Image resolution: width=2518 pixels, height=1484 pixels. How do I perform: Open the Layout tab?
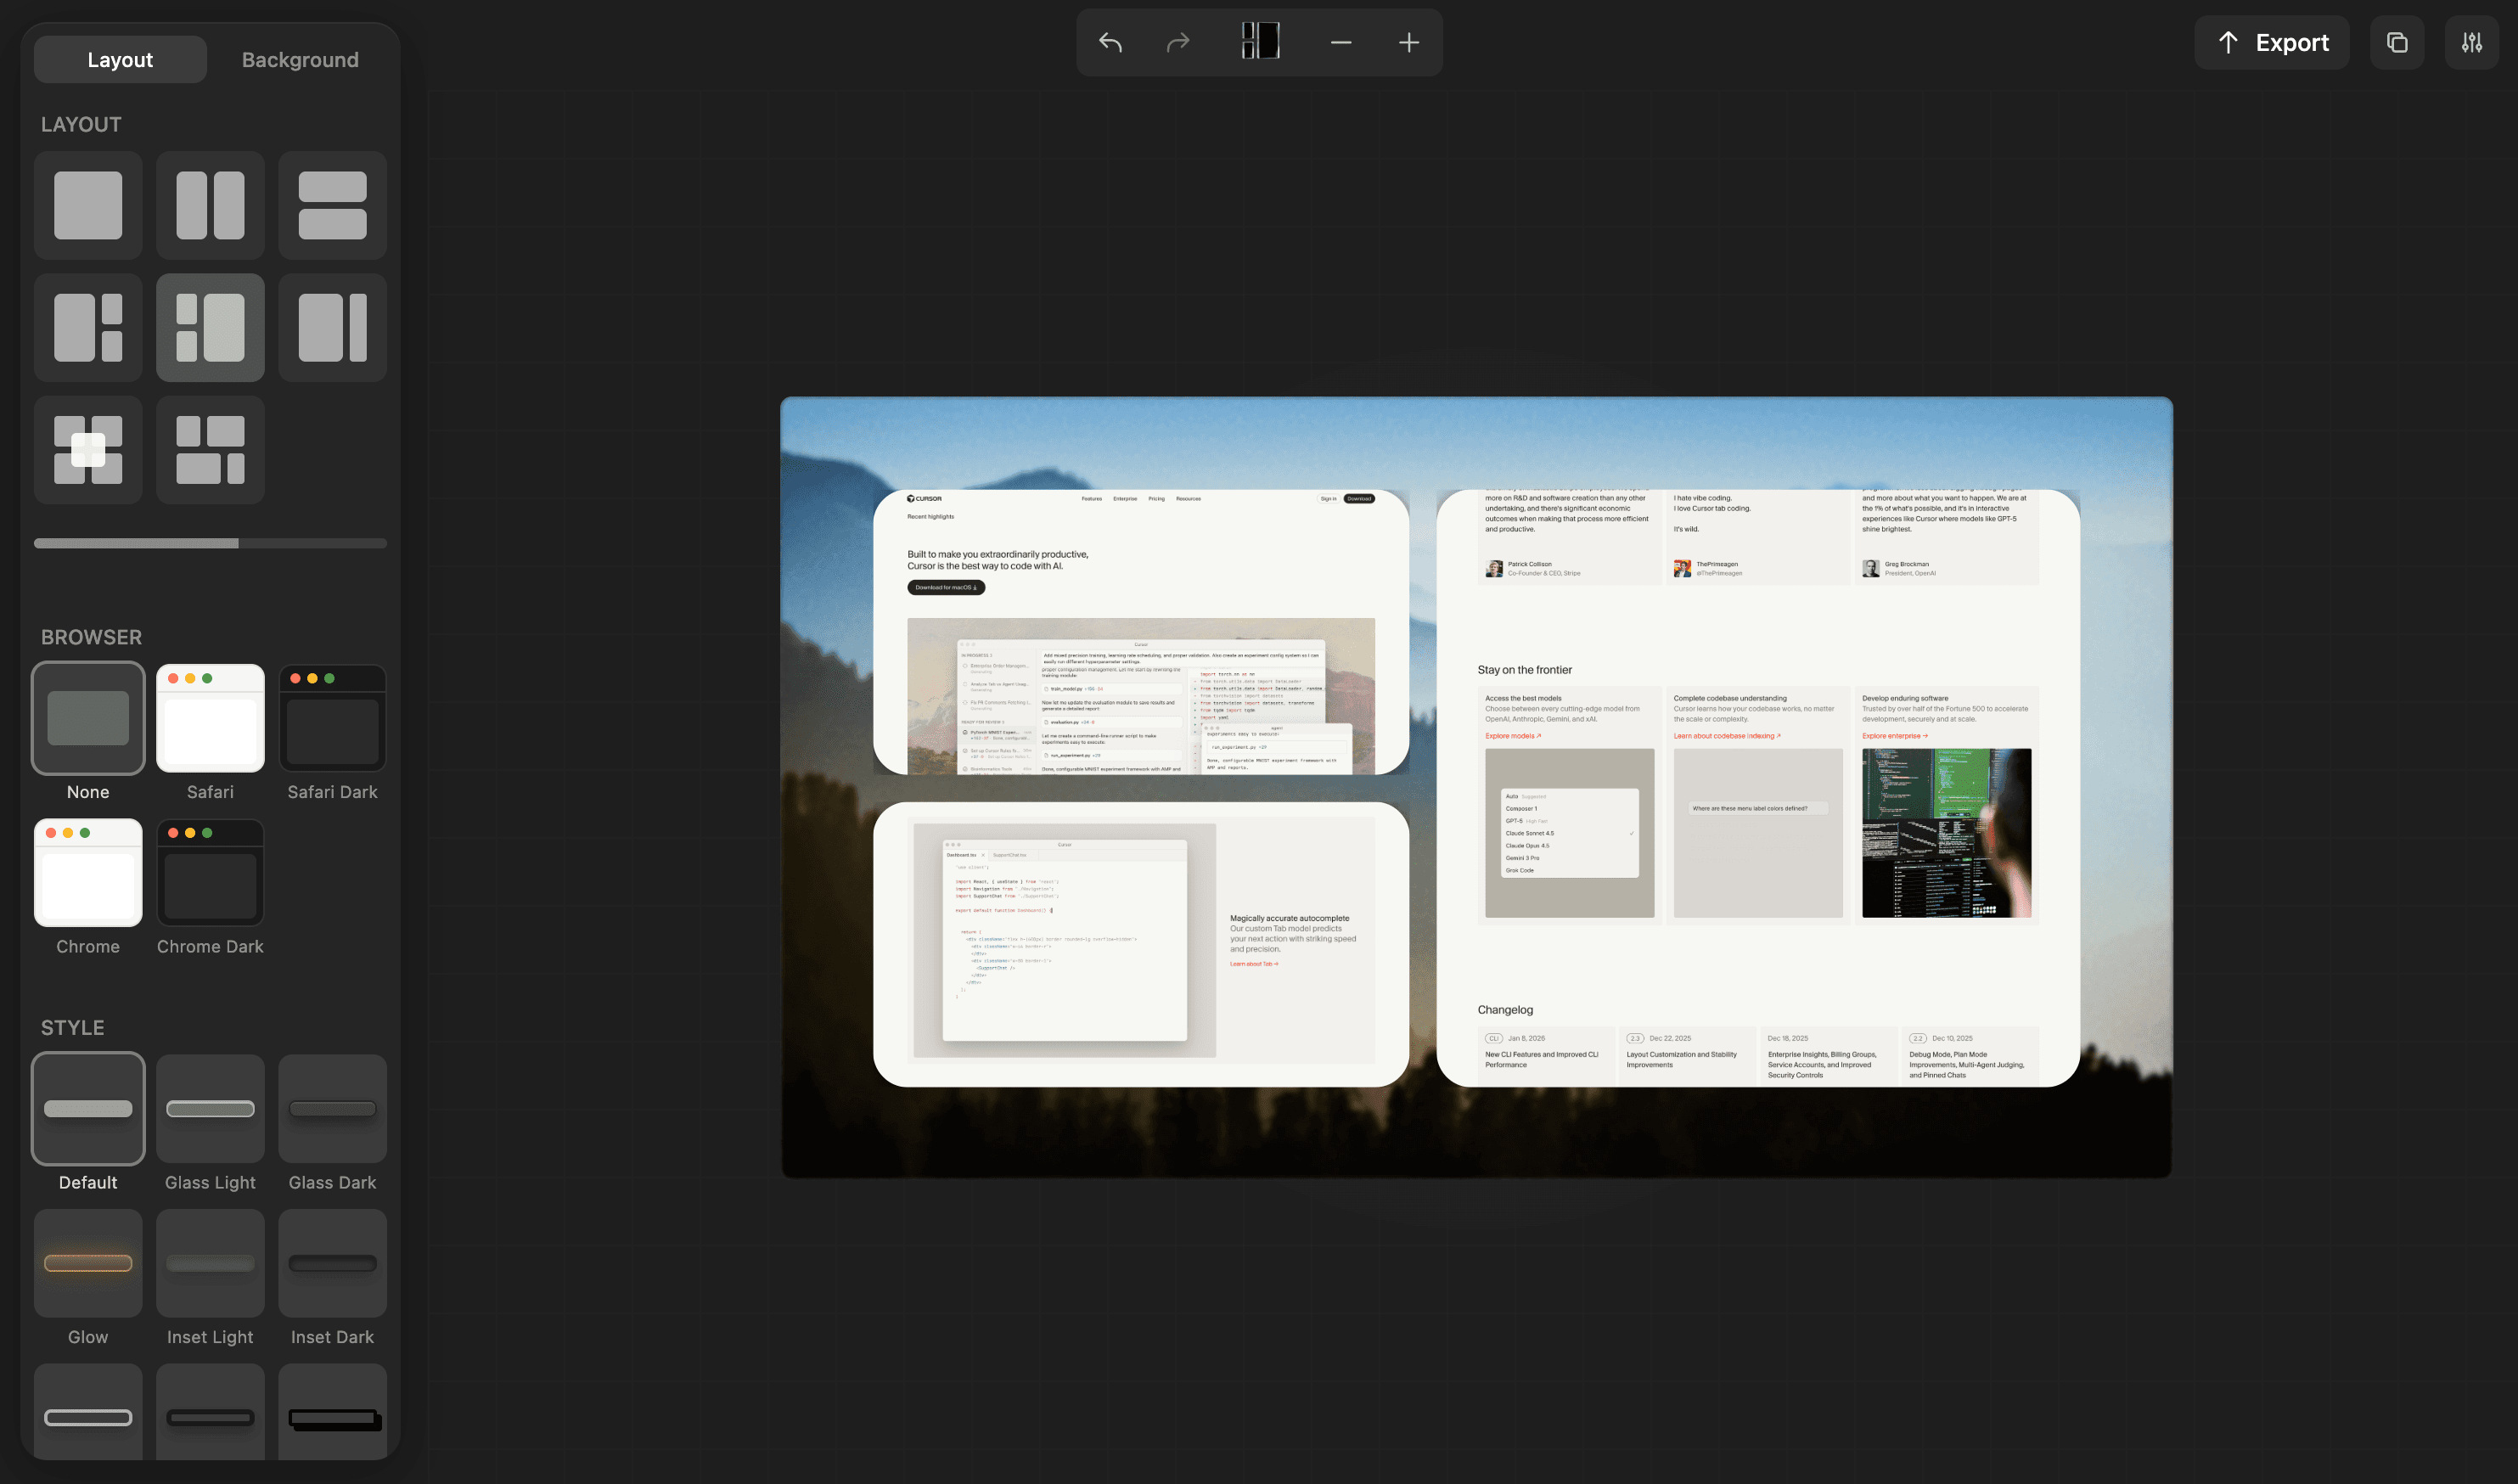point(119,59)
